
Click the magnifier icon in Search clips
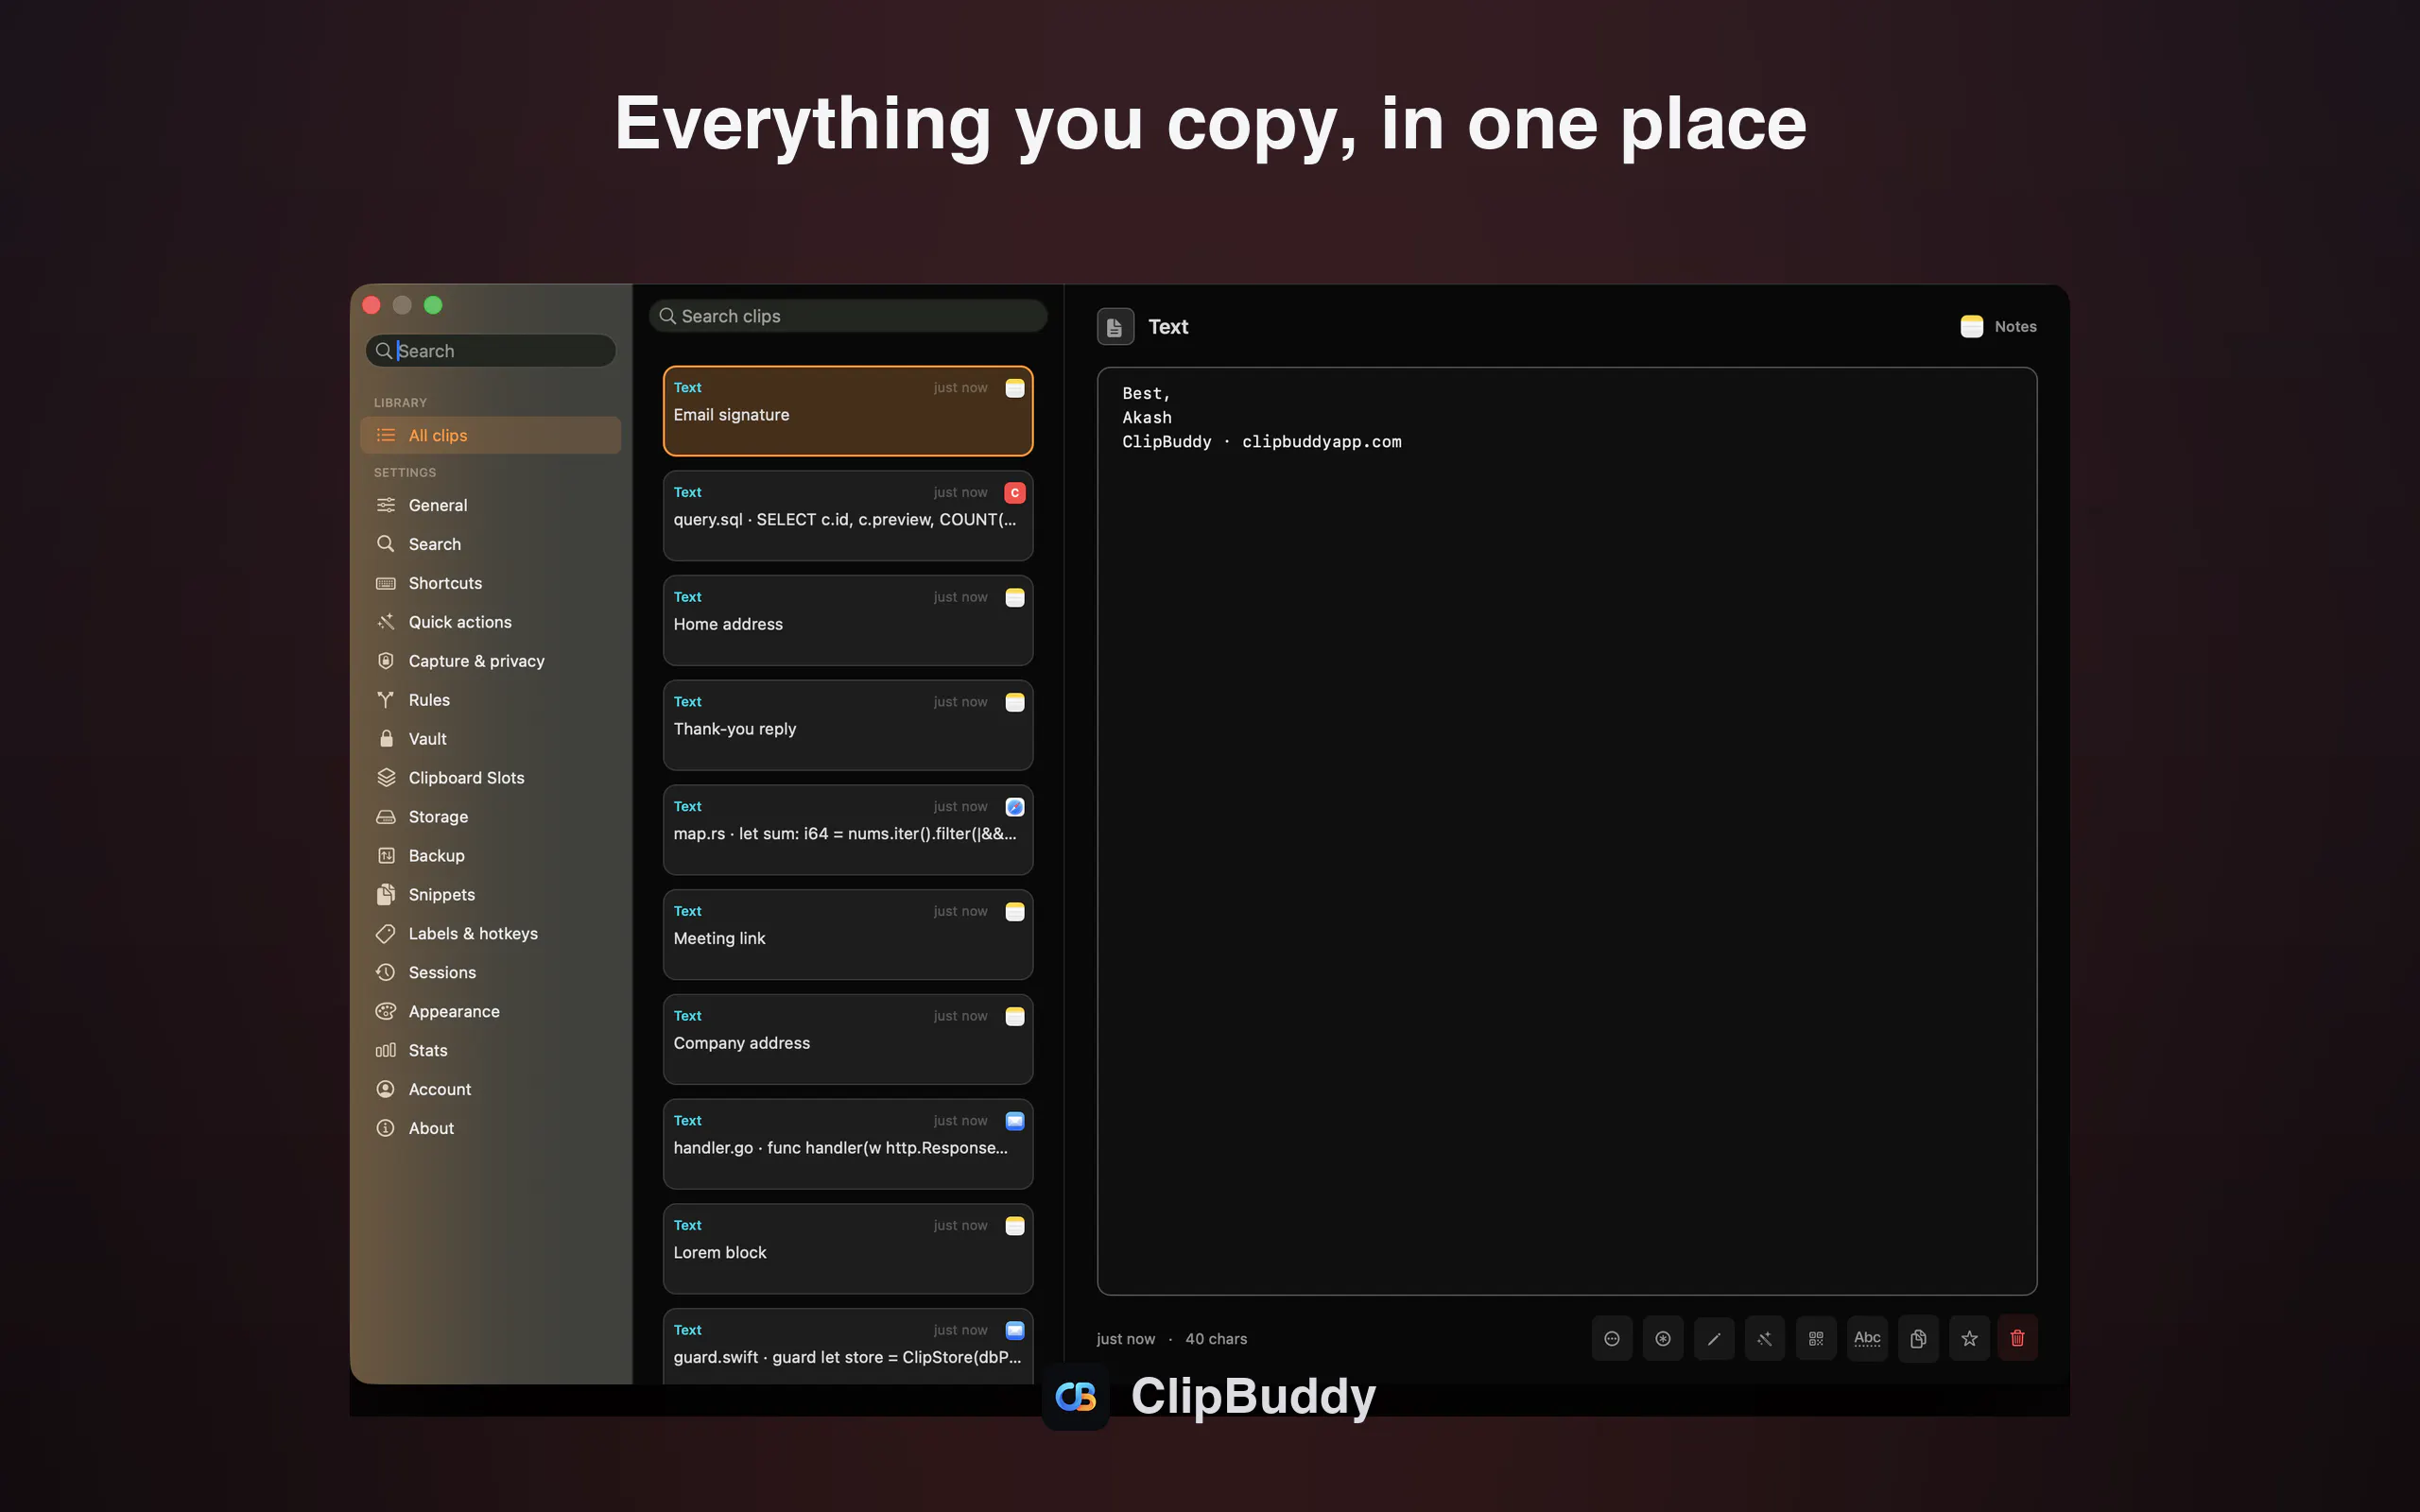click(667, 316)
